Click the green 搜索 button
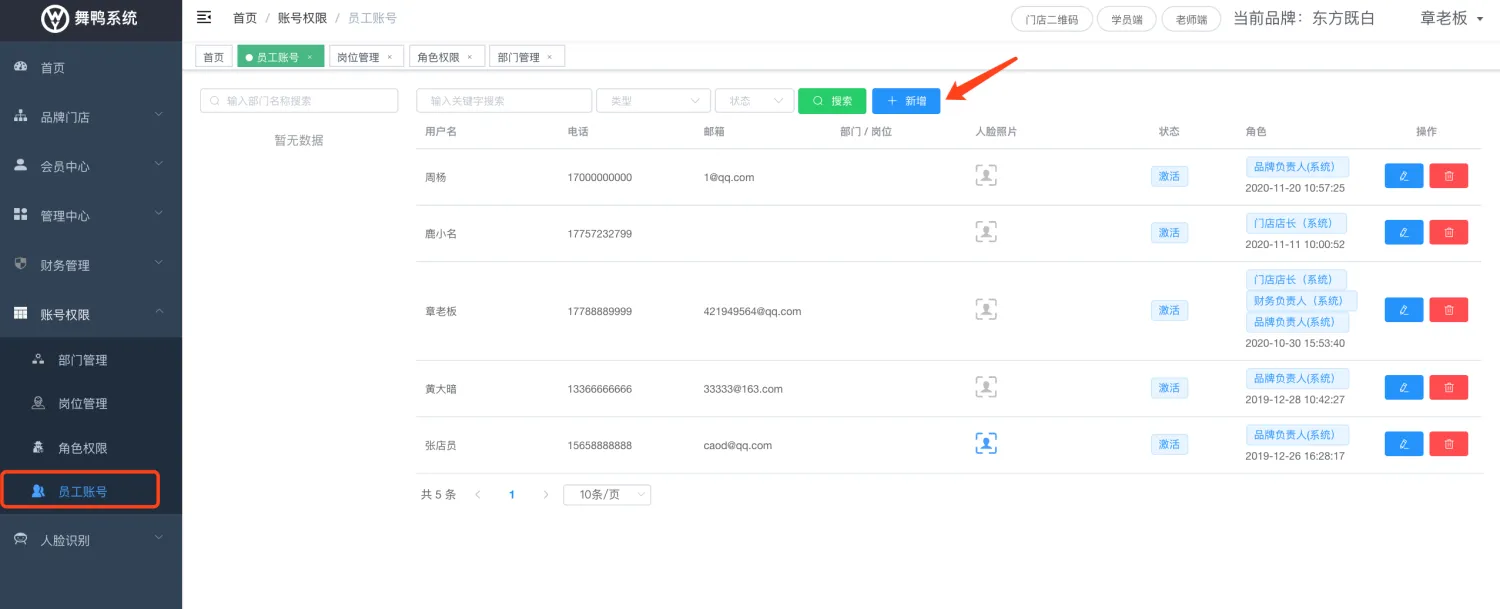1500x609 pixels. (831, 101)
